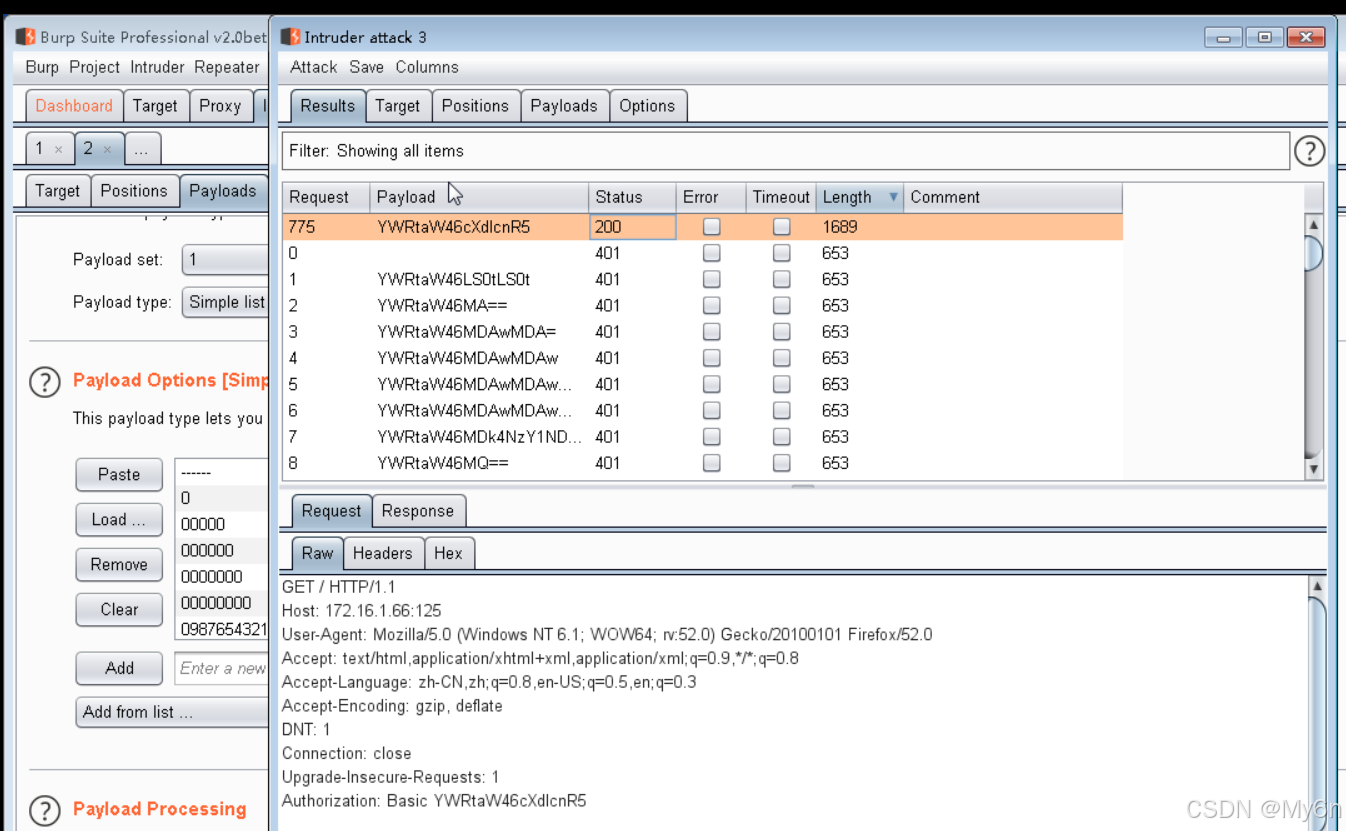Toggle Error checkbox for request 2
The height and width of the screenshot is (831, 1346).
coord(711,305)
